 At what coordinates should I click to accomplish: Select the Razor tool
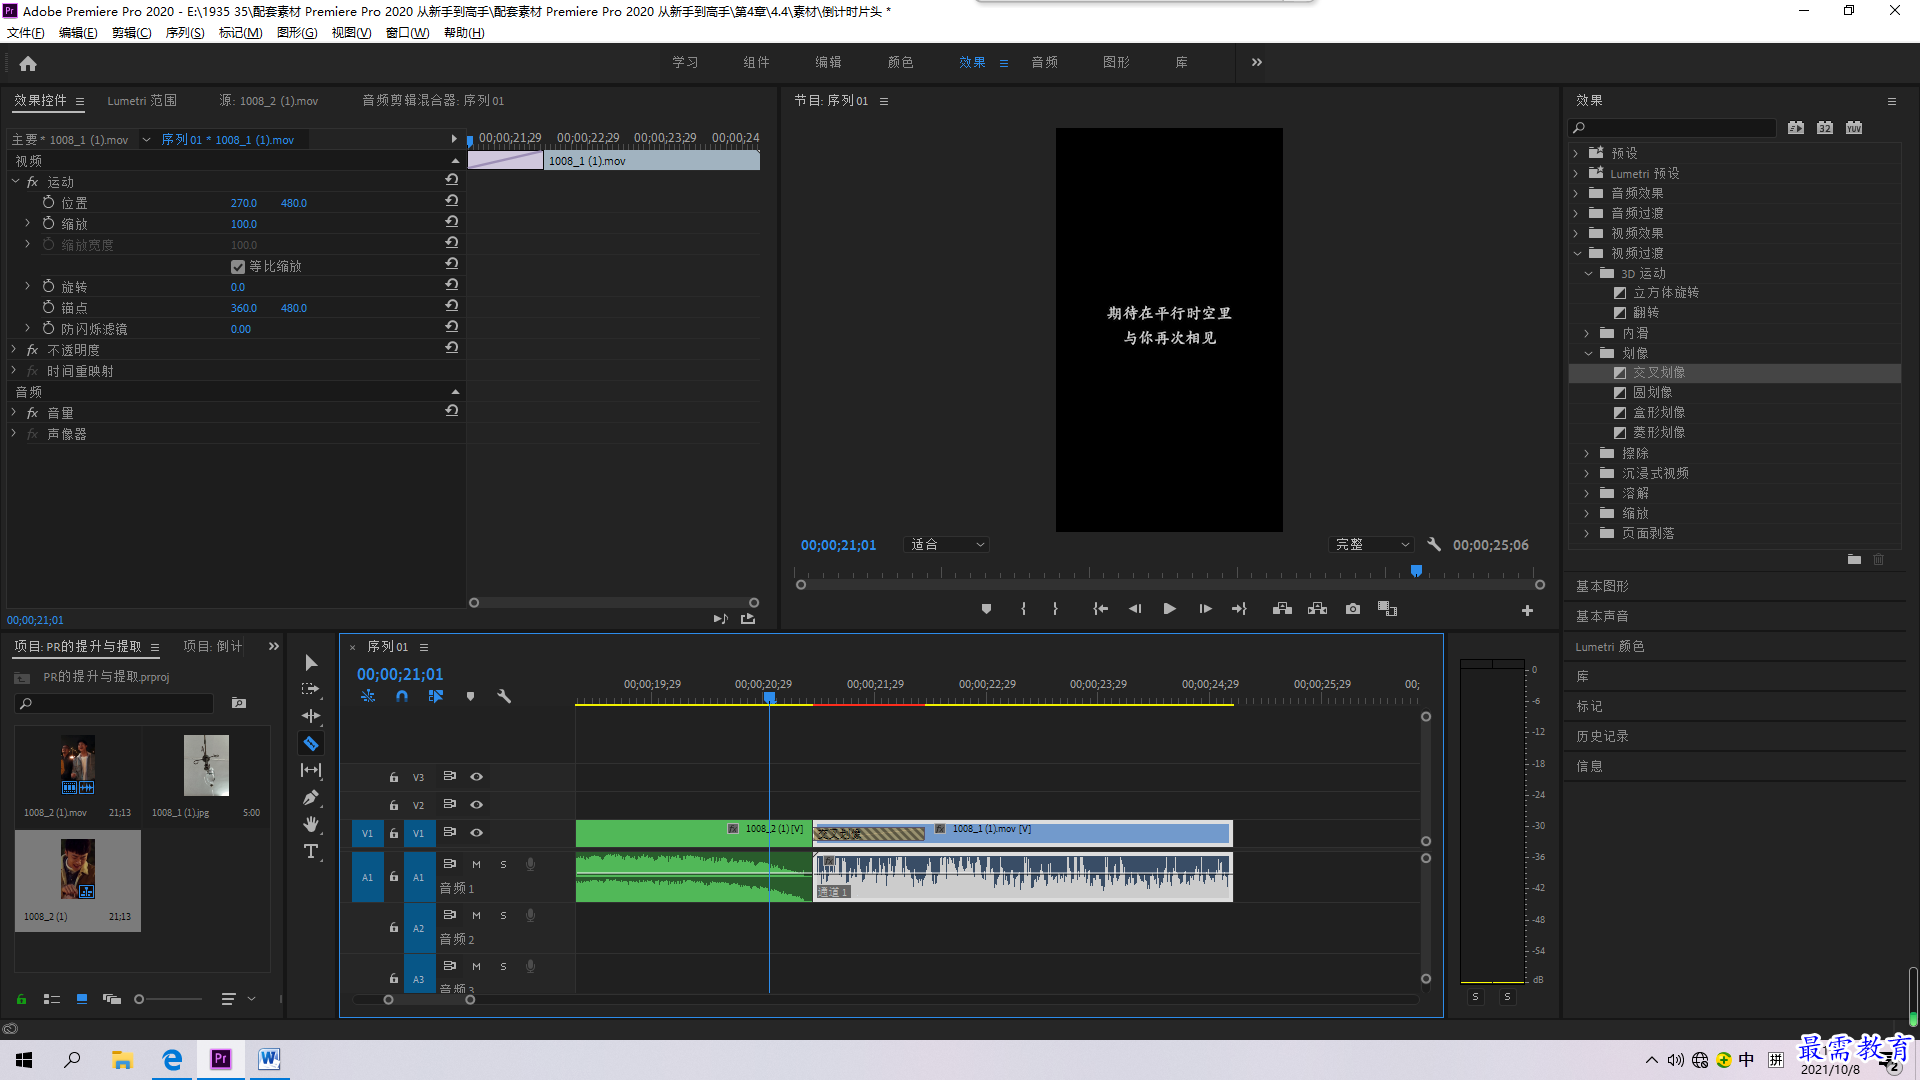point(311,744)
